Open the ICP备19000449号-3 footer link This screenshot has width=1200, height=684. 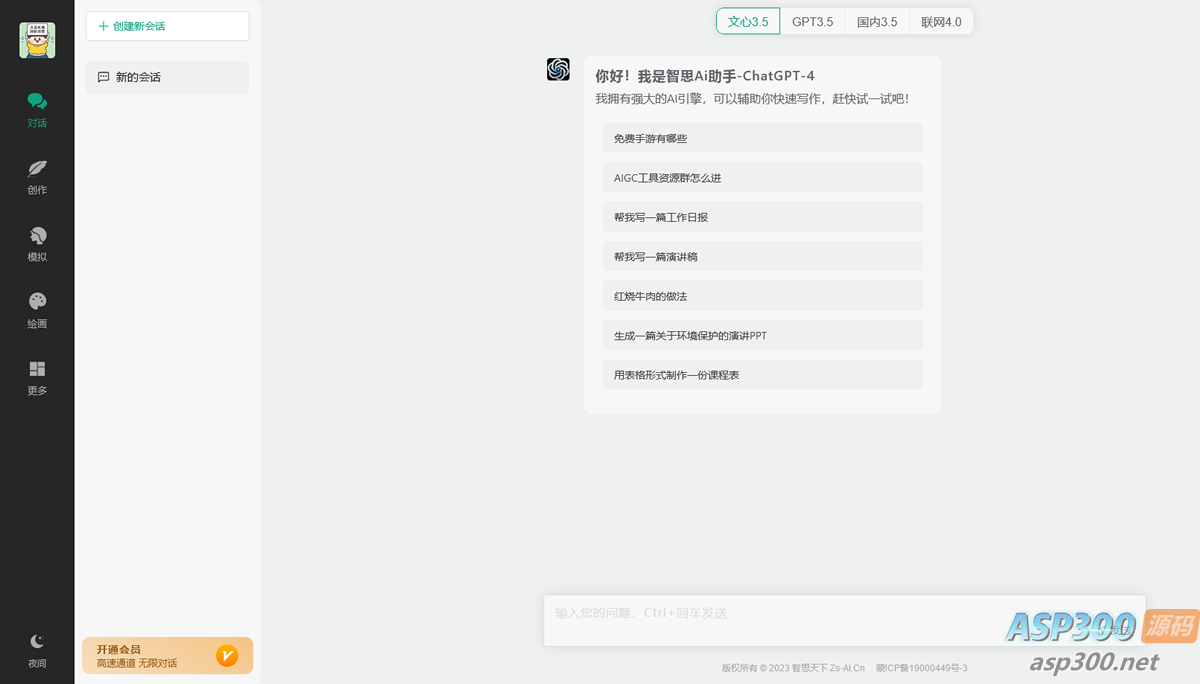921,668
